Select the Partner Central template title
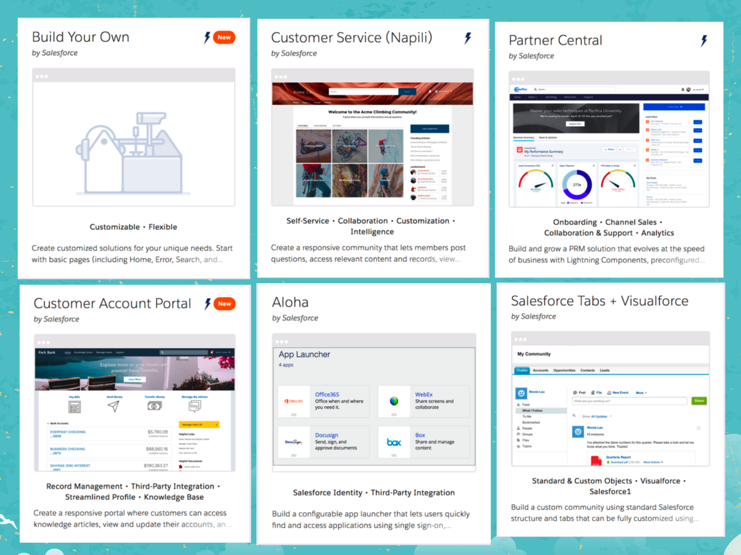The width and height of the screenshot is (741, 555). click(x=555, y=40)
